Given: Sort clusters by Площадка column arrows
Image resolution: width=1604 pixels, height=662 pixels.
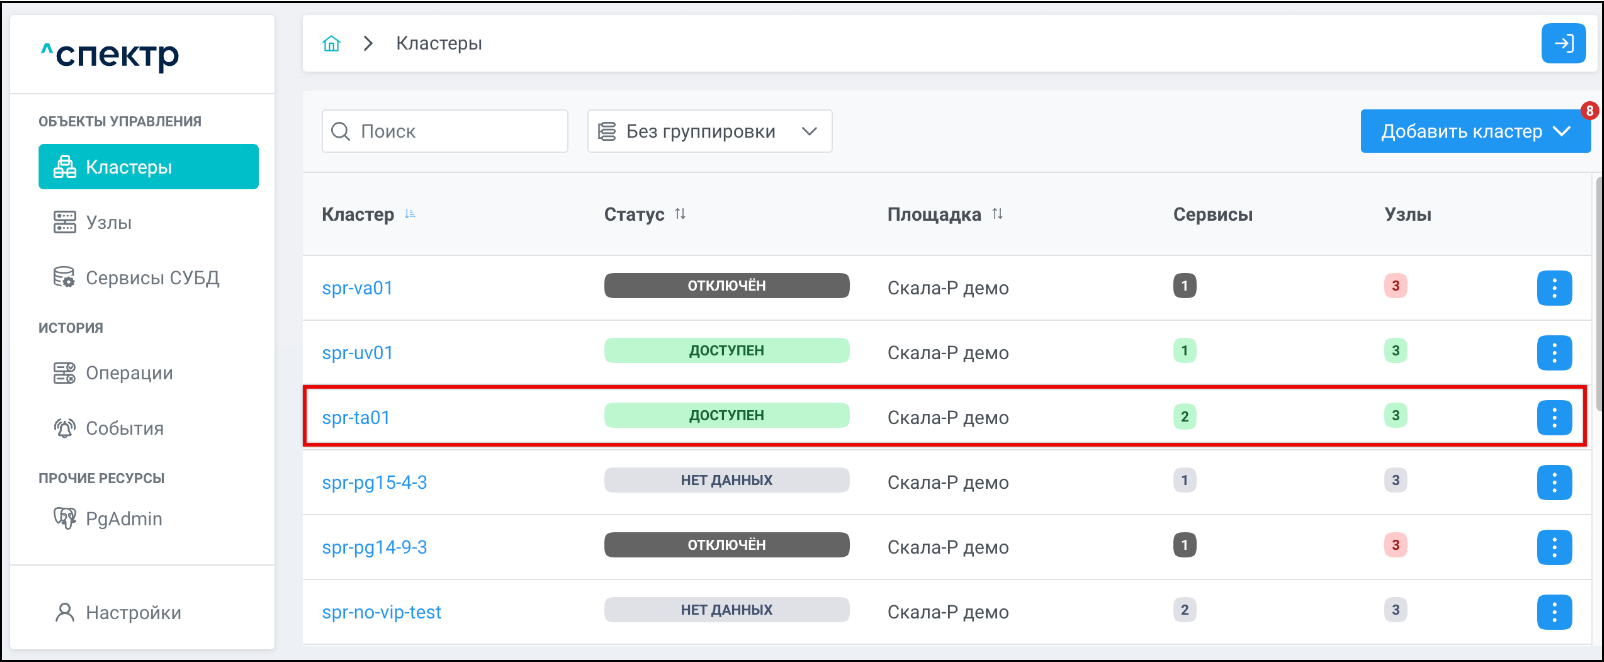Looking at the screenshot, I should click(x=997, y=214).
